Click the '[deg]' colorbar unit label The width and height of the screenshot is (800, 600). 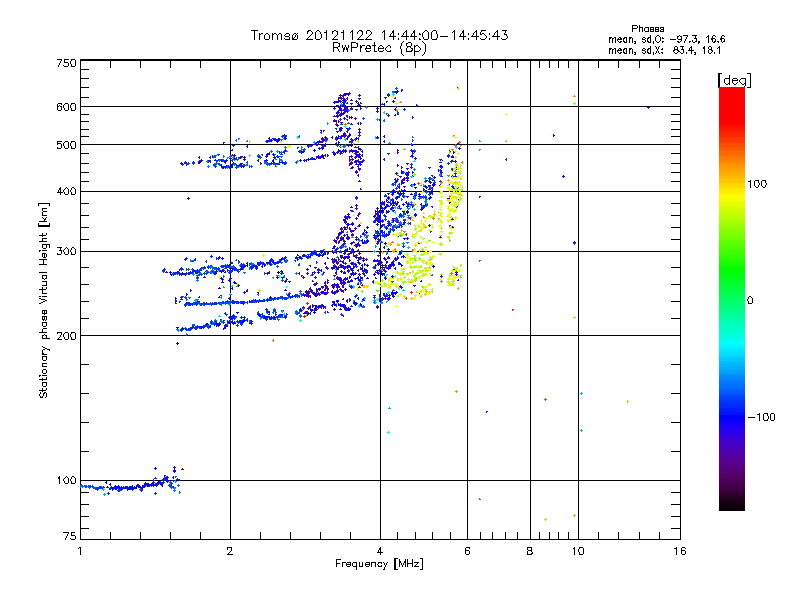point(734,80)
